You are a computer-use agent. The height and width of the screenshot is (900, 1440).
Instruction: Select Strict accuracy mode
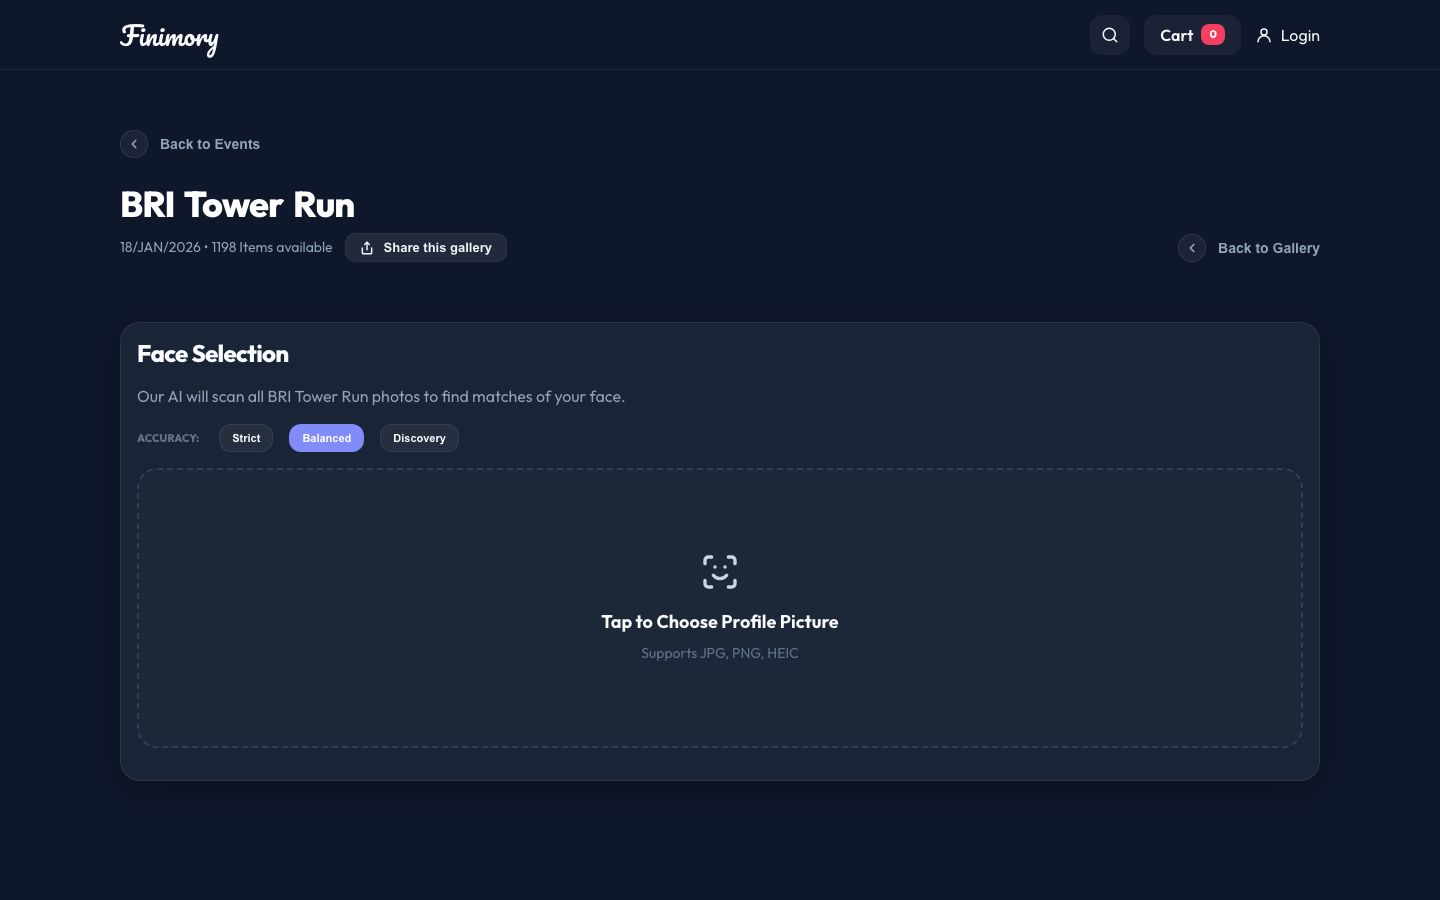click(x=246, y=438)
